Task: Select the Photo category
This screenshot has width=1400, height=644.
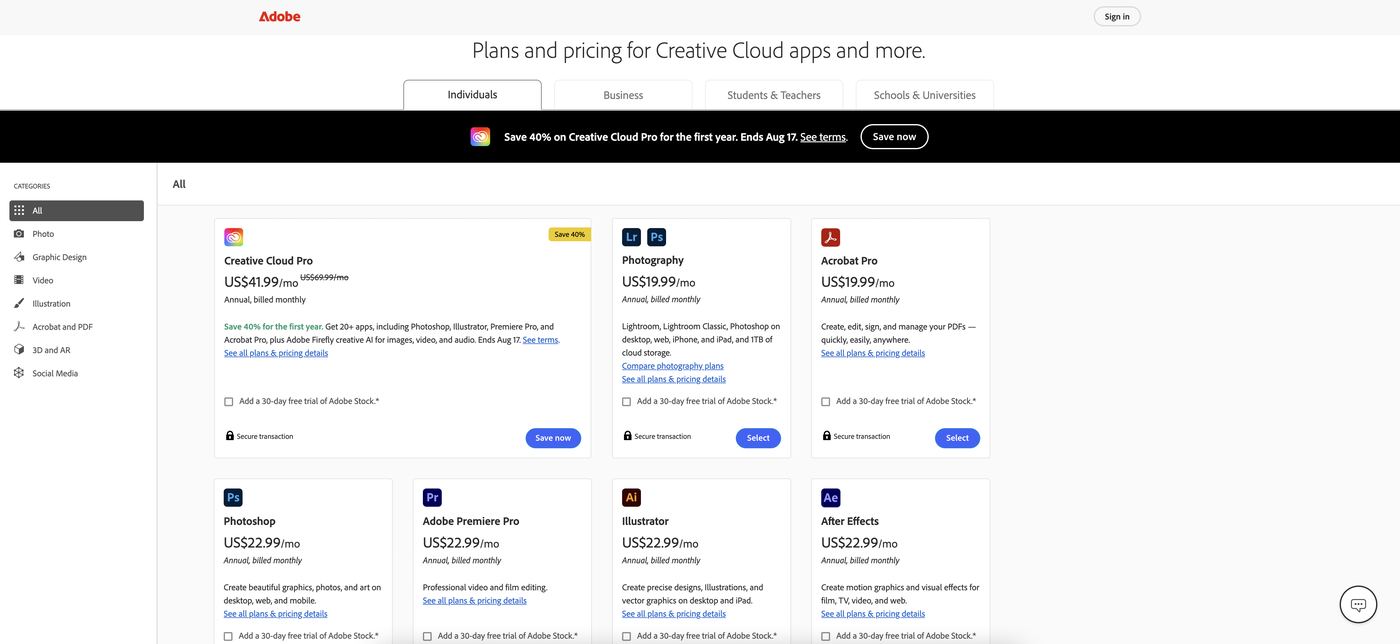Action: tap(76, 234)
